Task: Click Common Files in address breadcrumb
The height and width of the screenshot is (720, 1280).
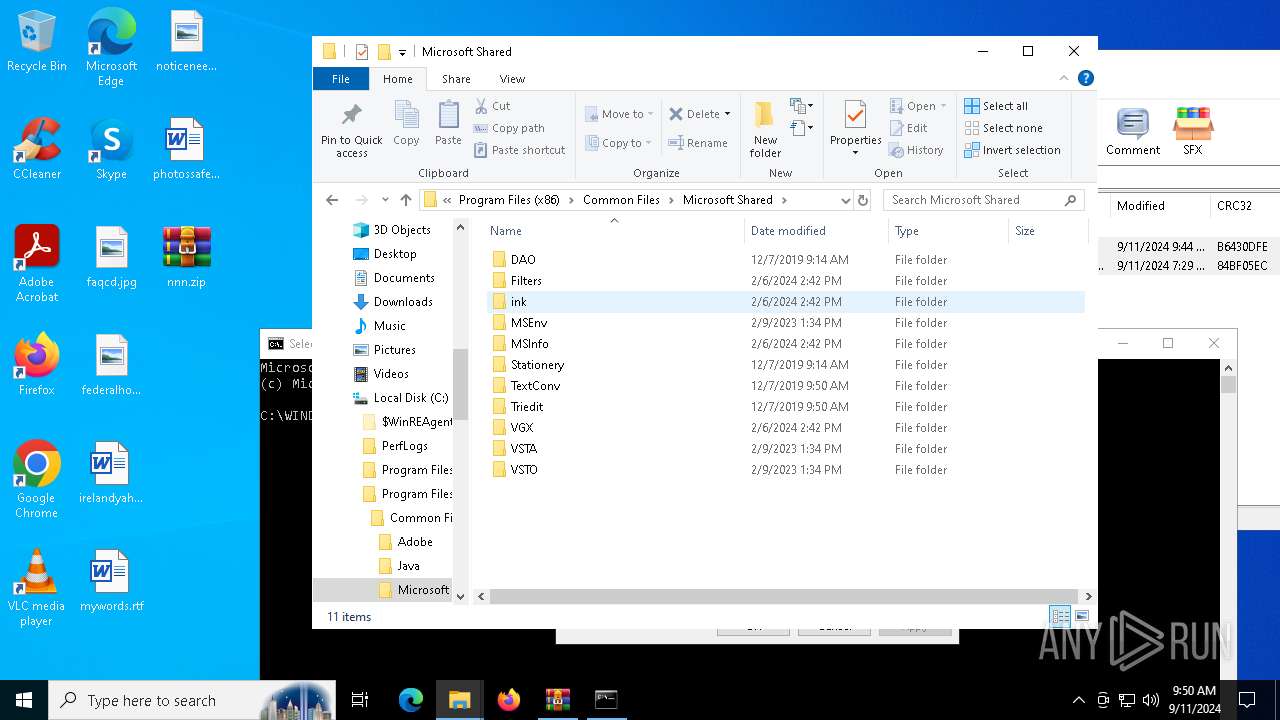Action: [621, 200]
